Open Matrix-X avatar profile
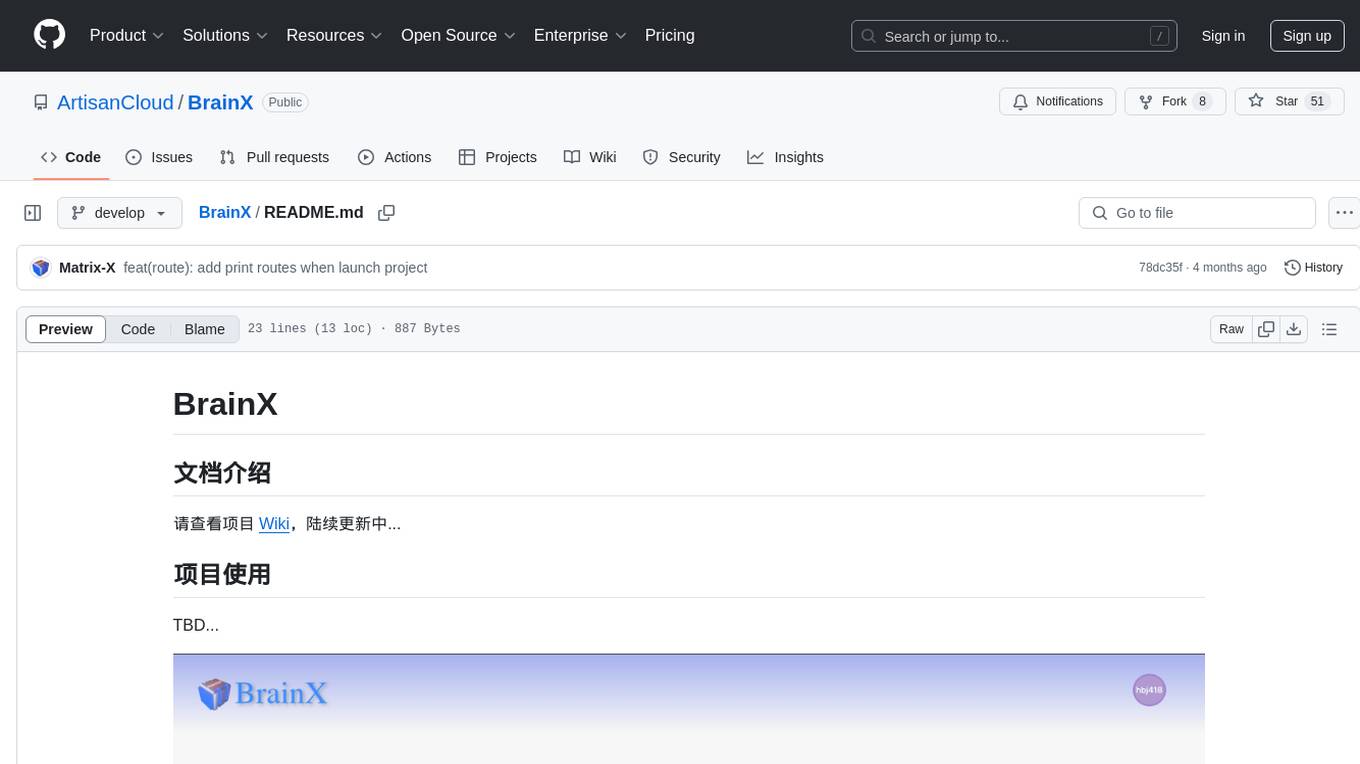Image resolution: width=1360 pixels, height=764 pixels. 41,268
